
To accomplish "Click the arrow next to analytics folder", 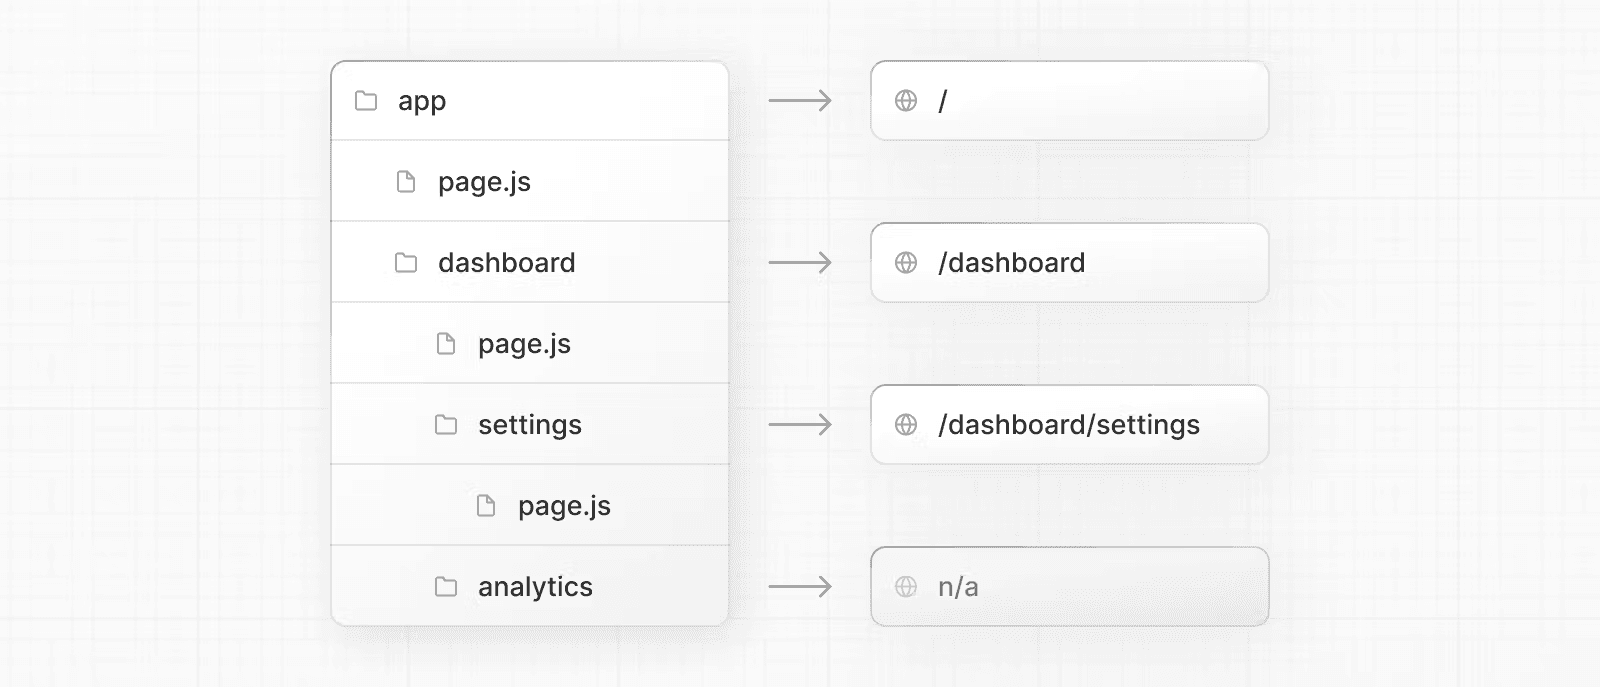I will point(800,587).
